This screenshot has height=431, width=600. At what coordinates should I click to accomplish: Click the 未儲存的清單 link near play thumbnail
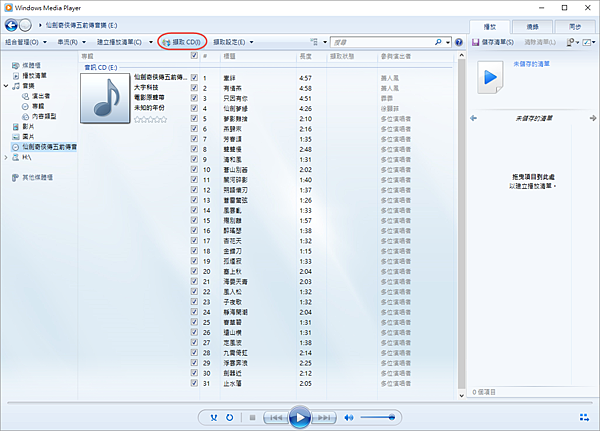[531, 64]
